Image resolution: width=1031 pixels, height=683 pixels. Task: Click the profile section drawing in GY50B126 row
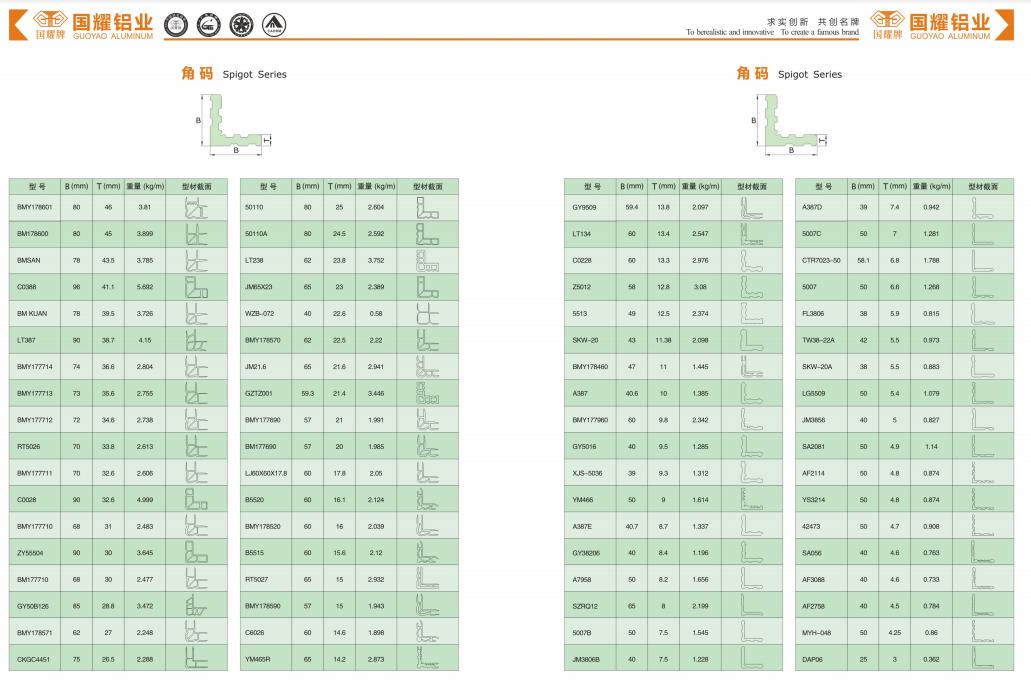196,606
